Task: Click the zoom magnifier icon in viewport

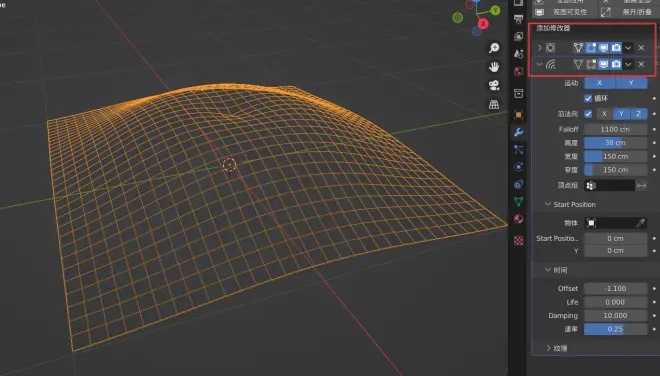Action: (x=494, y=48)
